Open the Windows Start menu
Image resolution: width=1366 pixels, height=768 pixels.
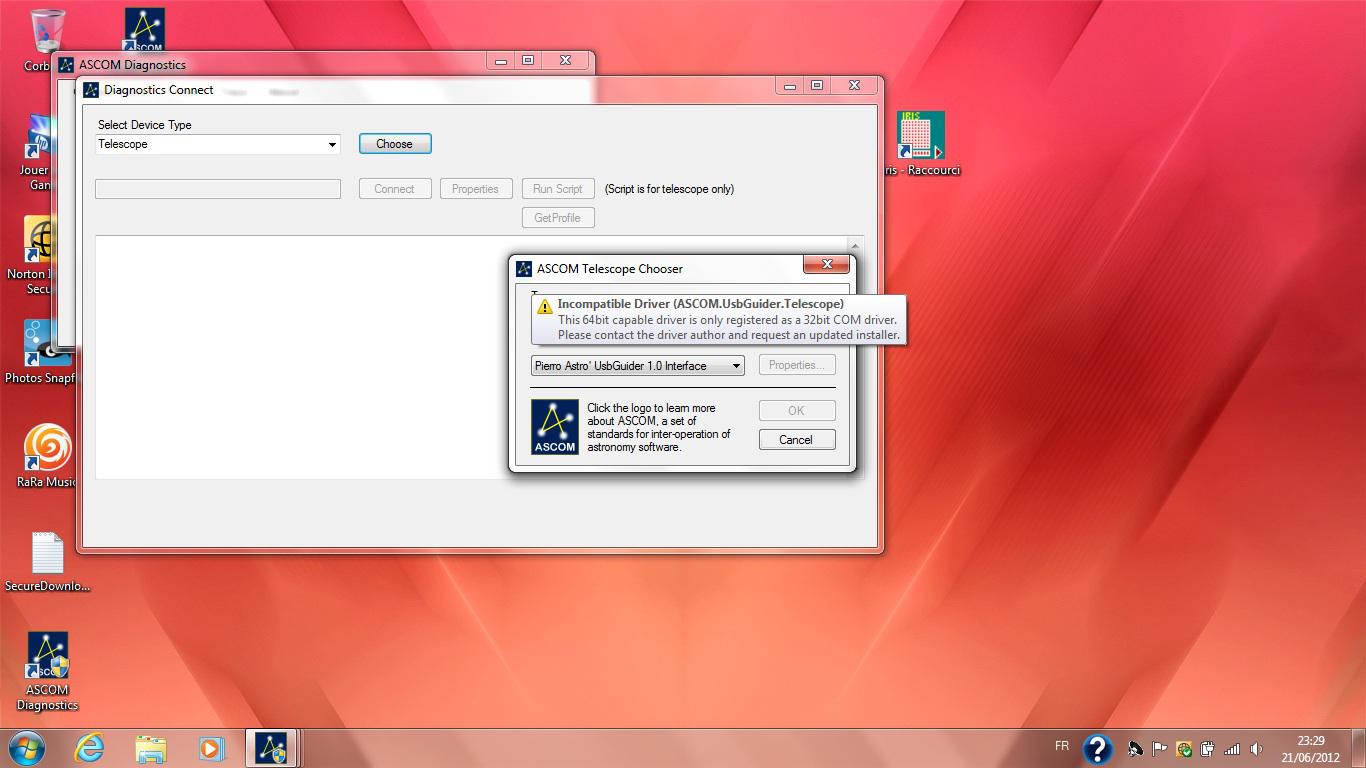pyautogui.click(x=27, y=748)
